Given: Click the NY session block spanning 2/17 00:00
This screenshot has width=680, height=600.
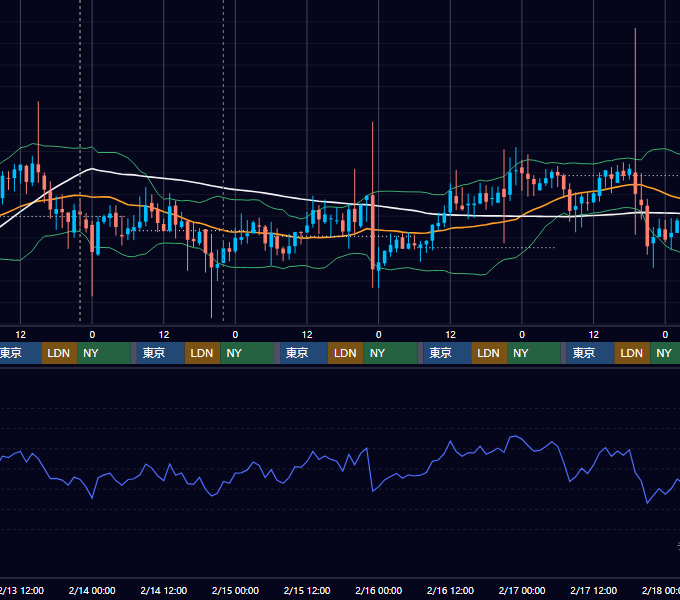Looking at the screenshot, I should pos(534,353).
